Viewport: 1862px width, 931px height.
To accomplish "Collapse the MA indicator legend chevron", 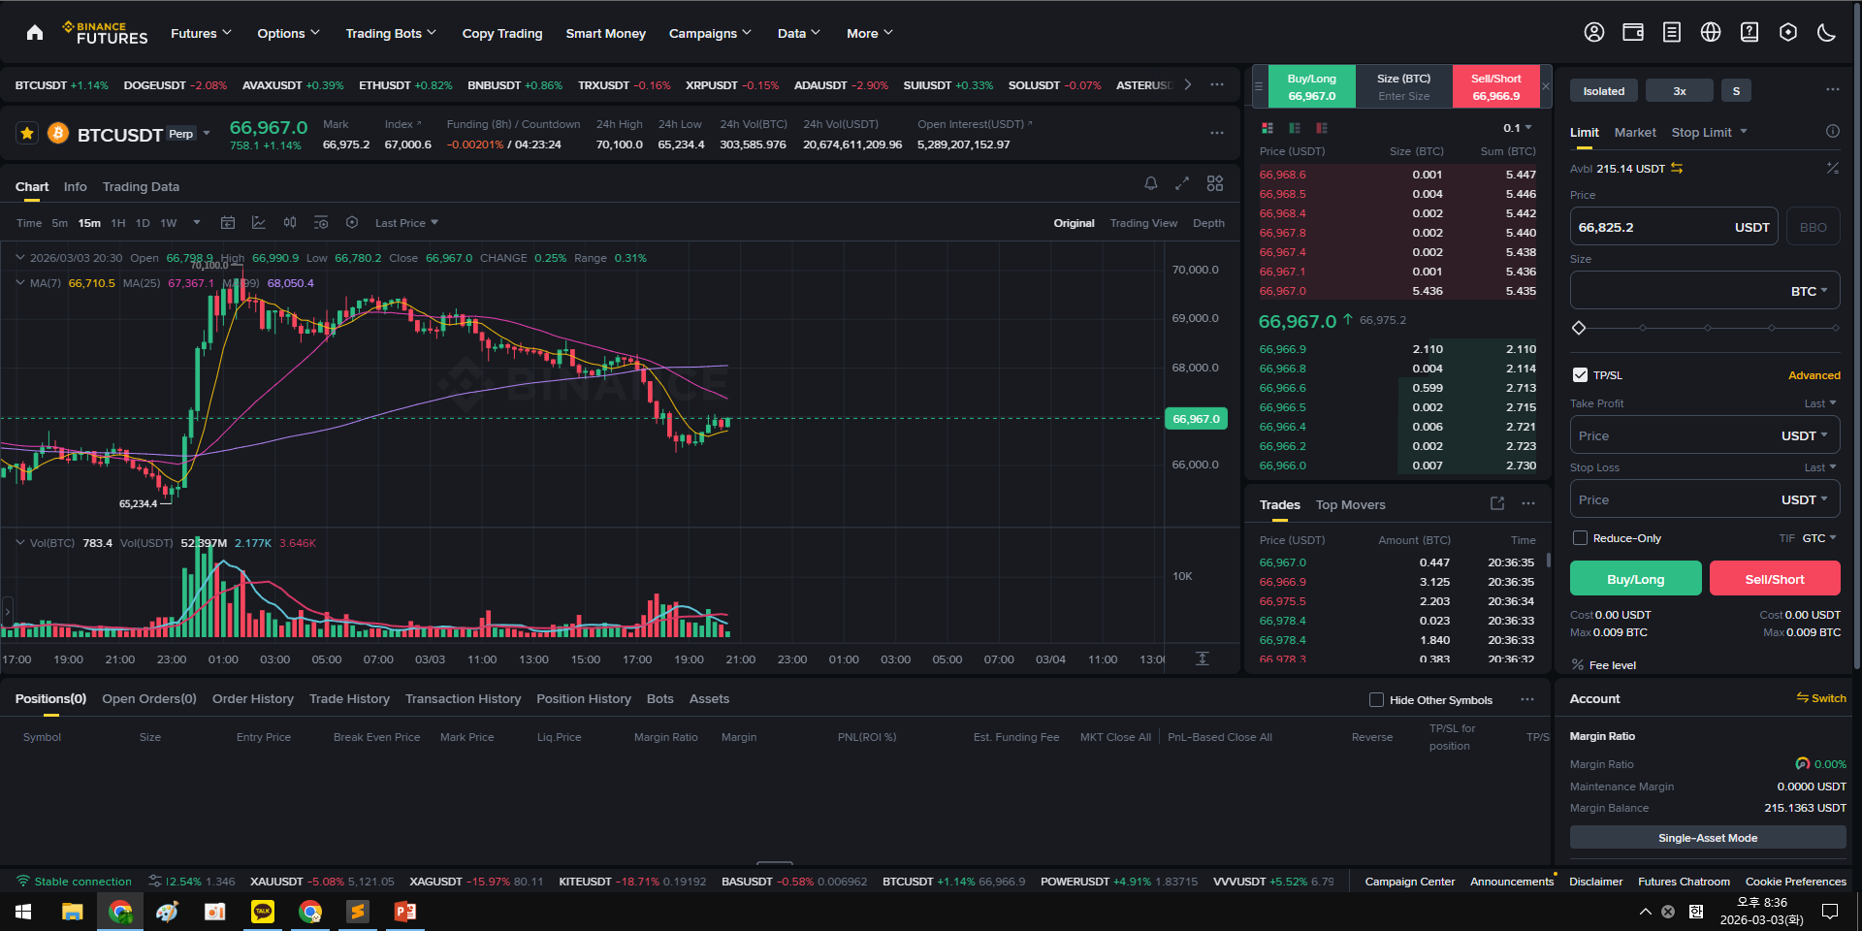I will click(20, 283).
